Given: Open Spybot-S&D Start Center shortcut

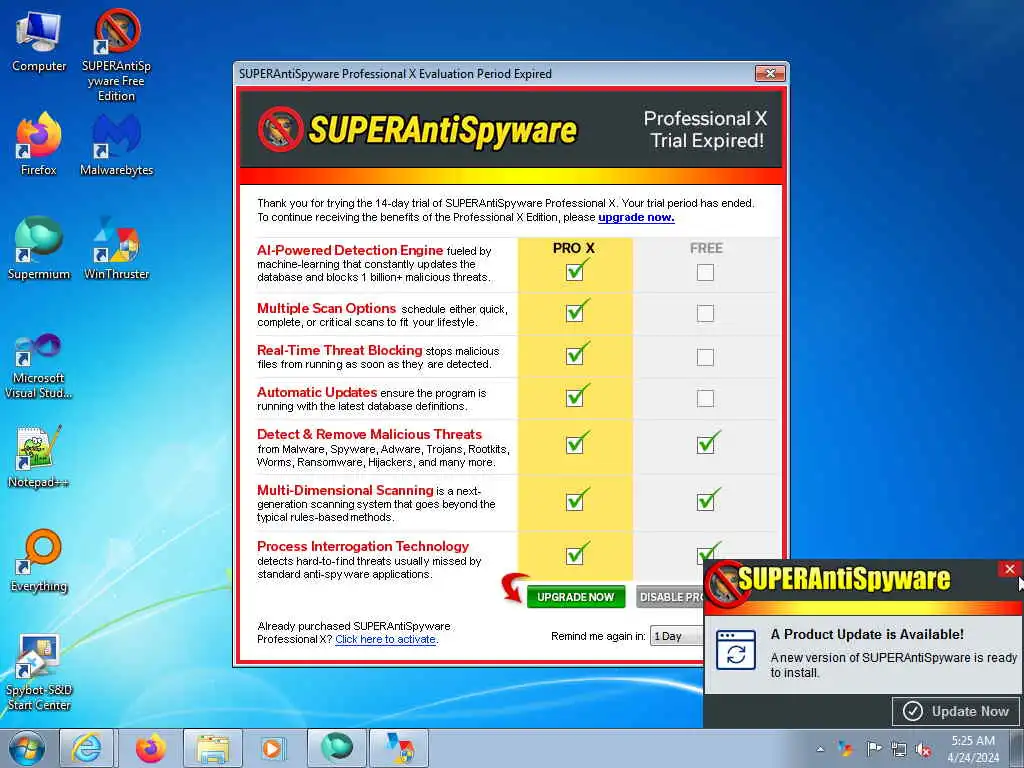Looking at the screenshot, I should point(39,673).
